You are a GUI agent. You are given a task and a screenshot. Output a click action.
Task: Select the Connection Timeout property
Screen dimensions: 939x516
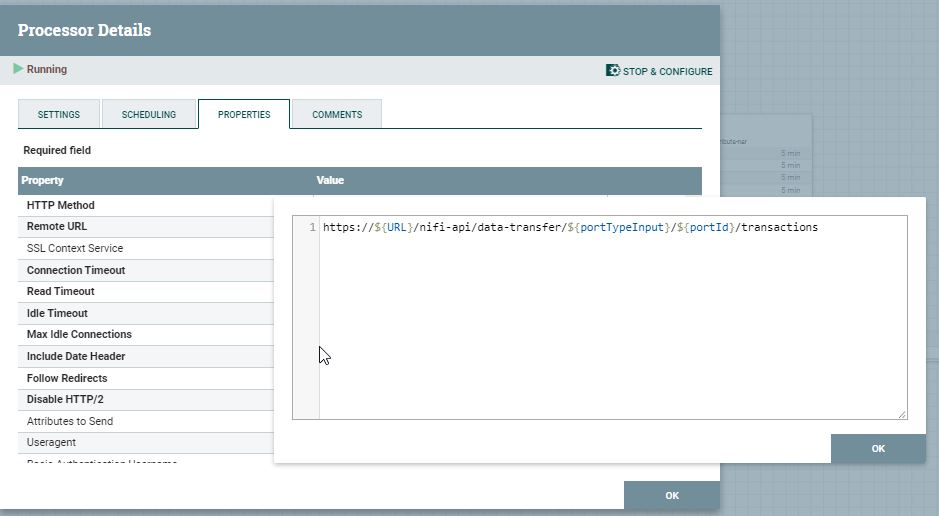[146, 270]
